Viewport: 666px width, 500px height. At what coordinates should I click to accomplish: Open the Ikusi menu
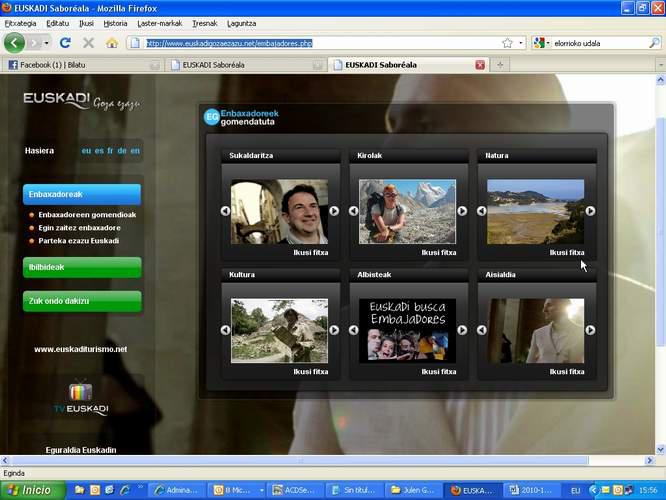point(87,23)
